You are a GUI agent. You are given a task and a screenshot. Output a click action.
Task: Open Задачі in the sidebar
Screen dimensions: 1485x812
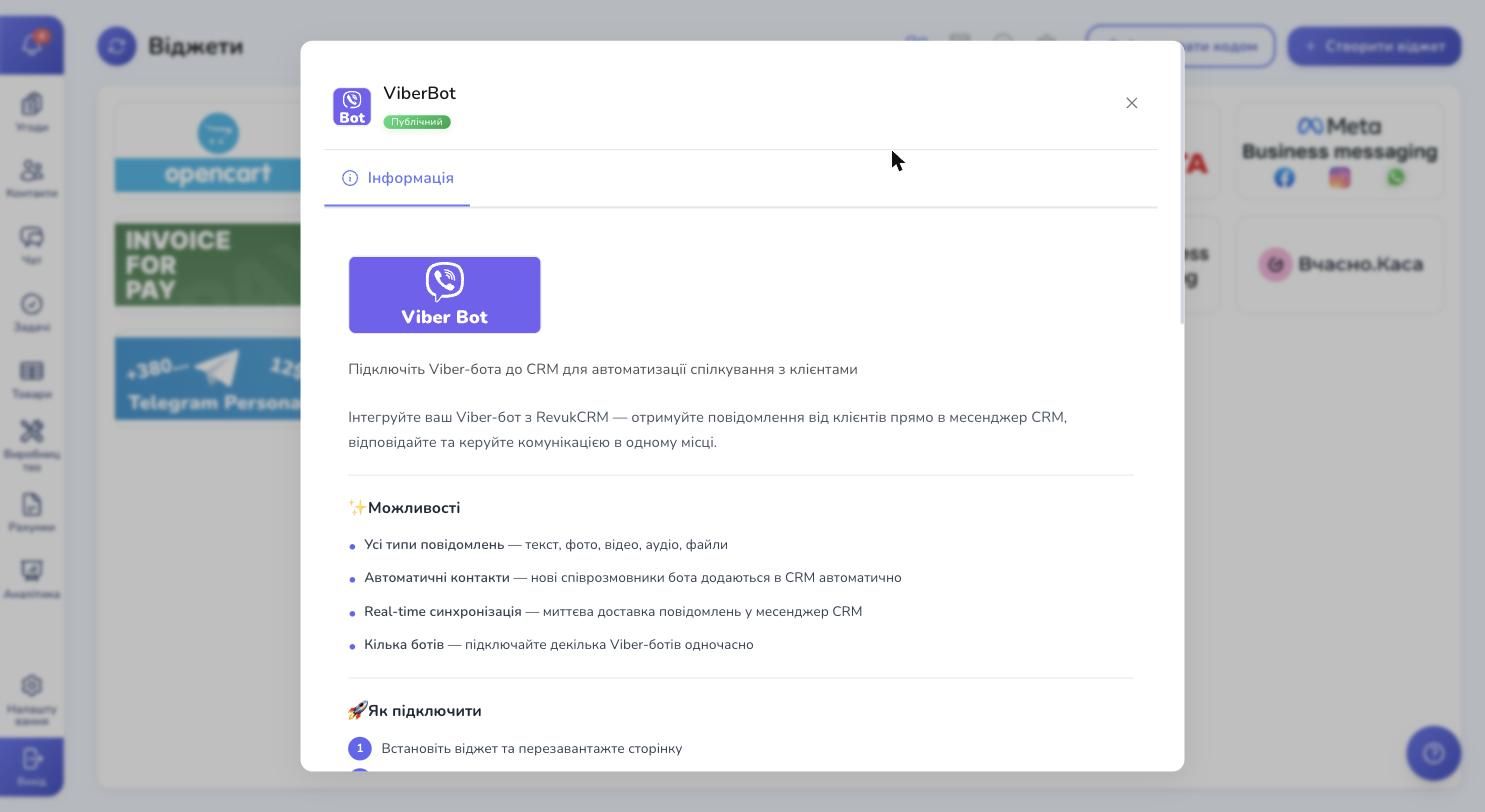point(32,312)
